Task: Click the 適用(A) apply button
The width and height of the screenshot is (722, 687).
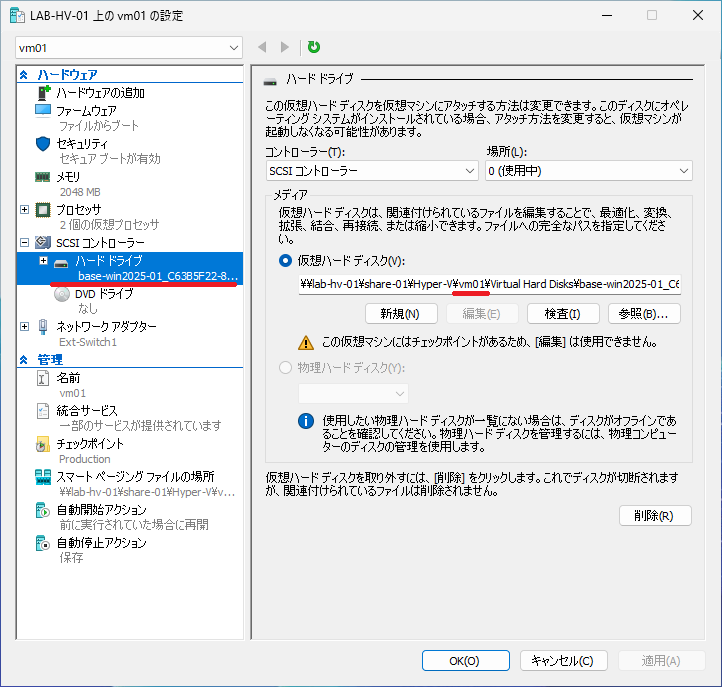Action: 662,661
